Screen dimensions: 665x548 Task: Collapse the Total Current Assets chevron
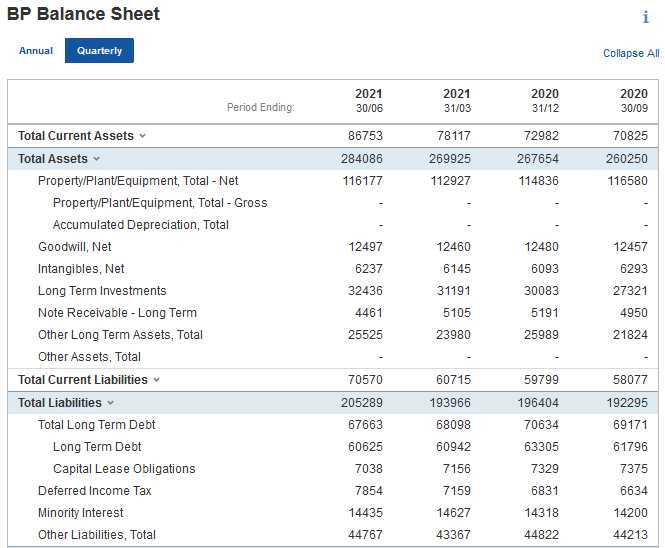[x=142, y=136]
